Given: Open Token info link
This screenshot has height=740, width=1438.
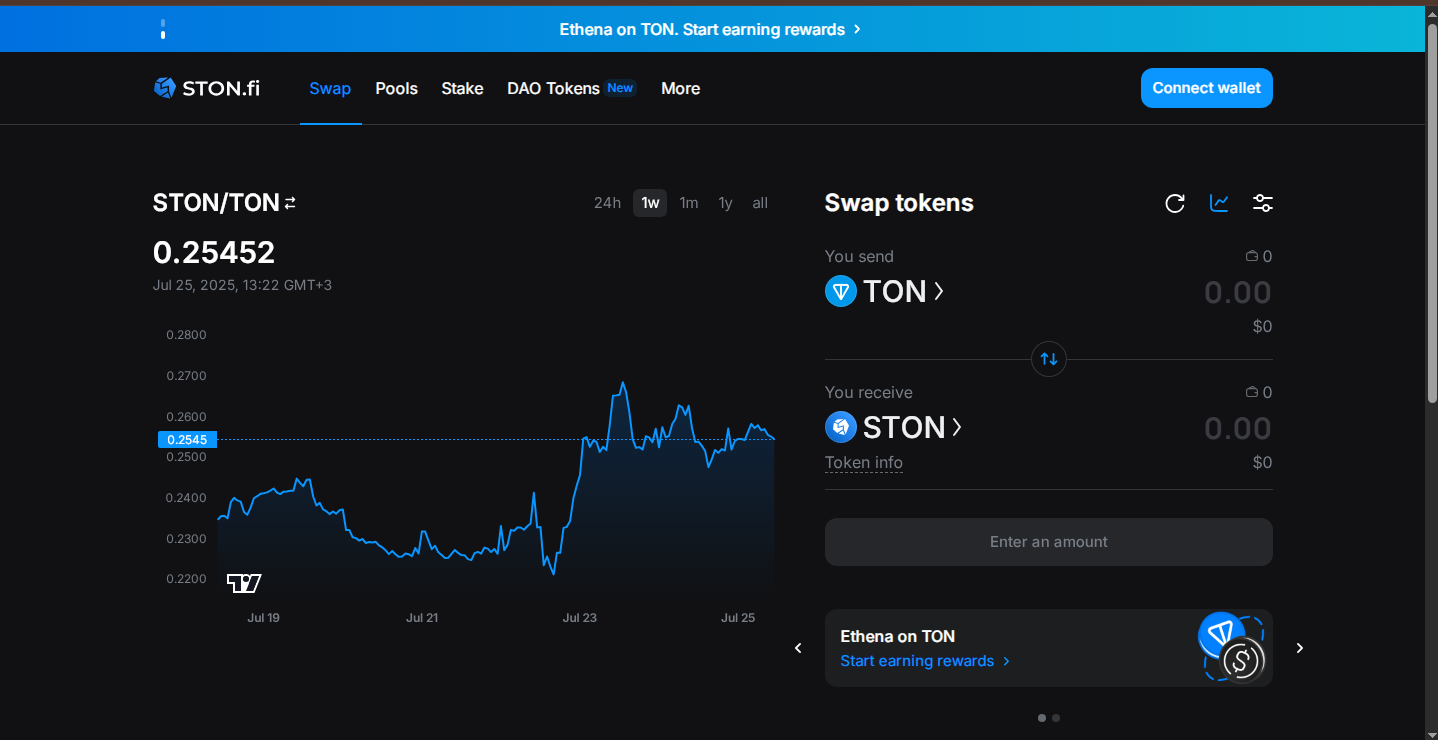Looking at the screenshot, I should click(864, 463).
